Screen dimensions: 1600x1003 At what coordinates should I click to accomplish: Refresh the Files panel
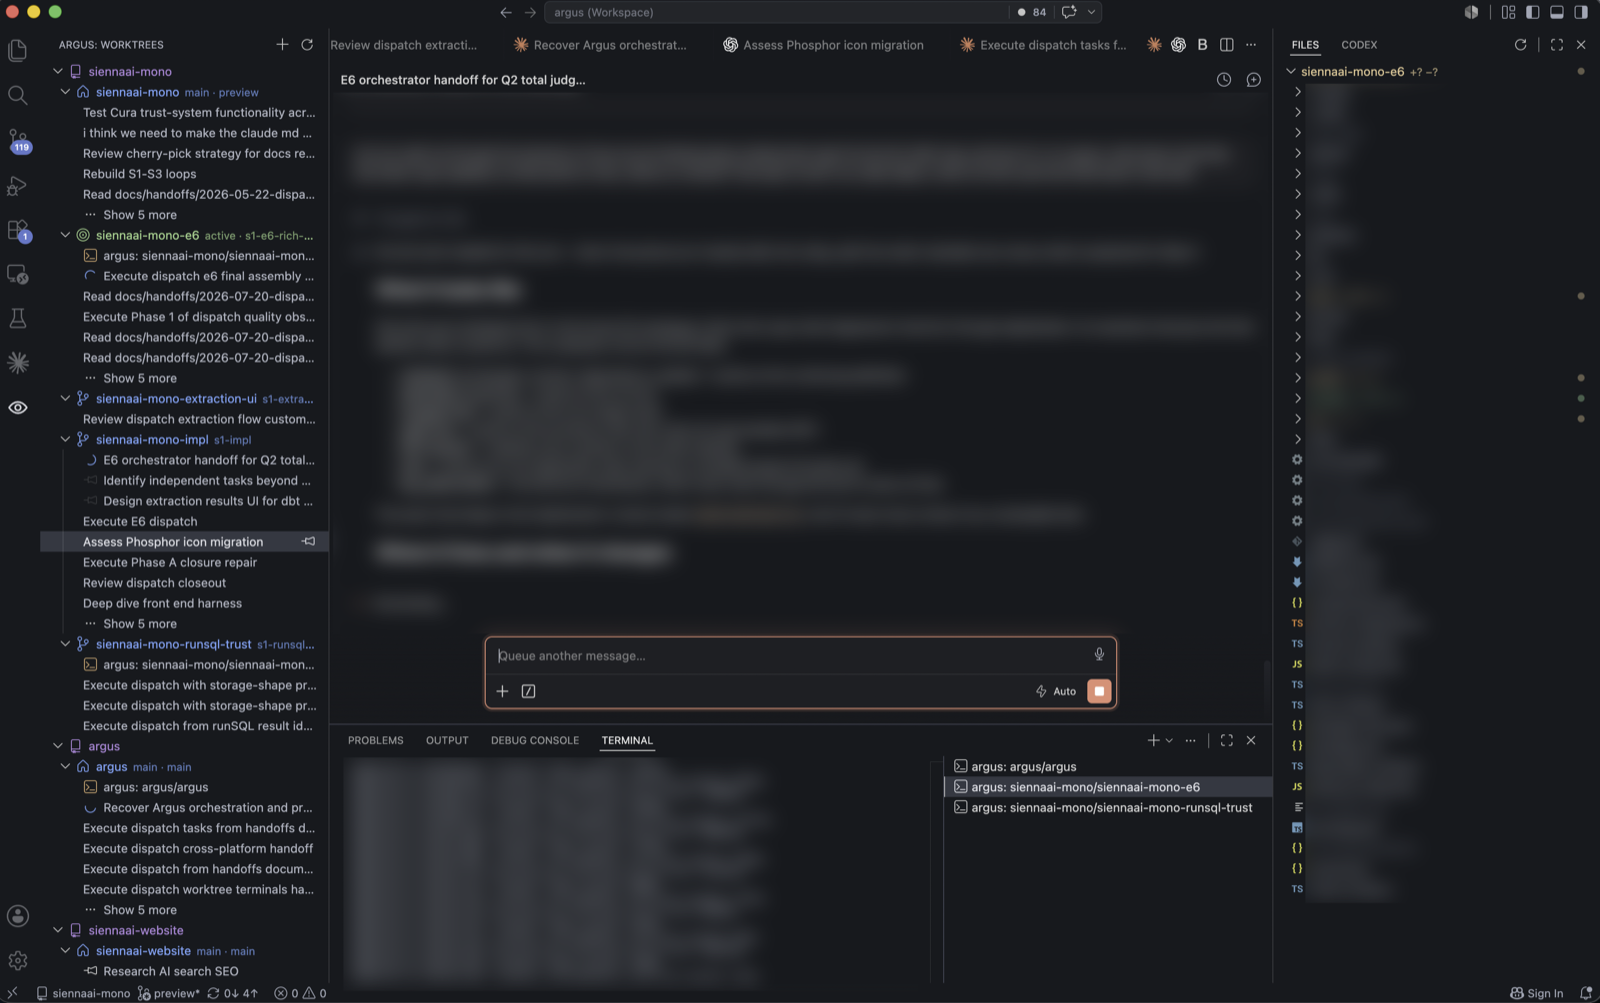click(1520, 44)
